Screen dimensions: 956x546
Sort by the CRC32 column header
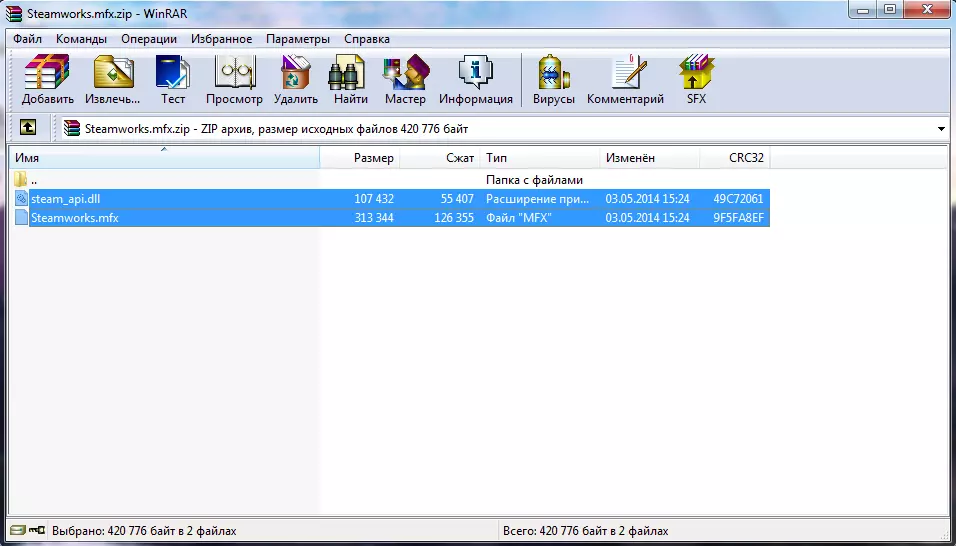[735, 158]
